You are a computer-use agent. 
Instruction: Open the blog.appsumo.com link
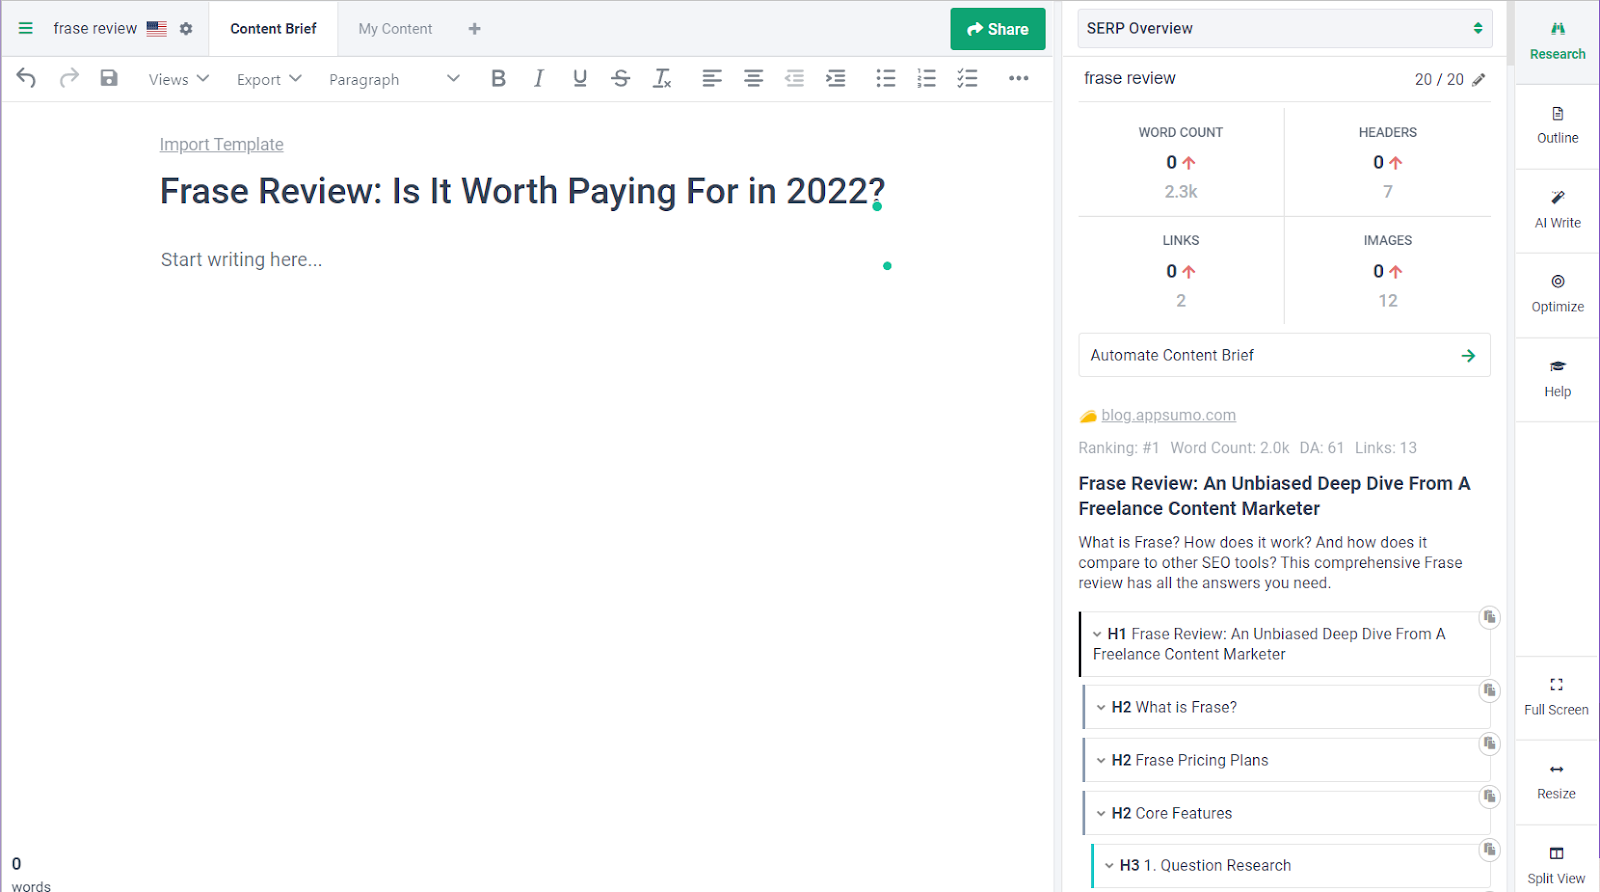1168,415
